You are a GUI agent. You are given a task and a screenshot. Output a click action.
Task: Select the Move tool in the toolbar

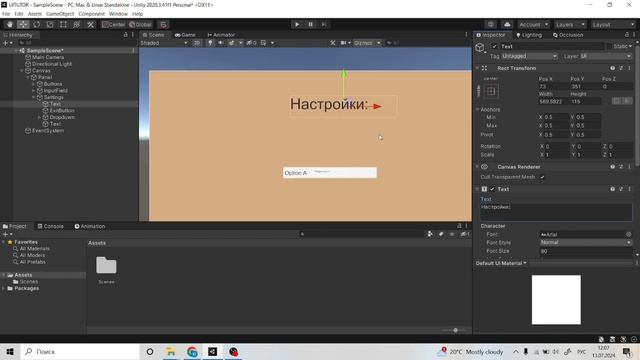pyautogui.click(x=23, y=24)
